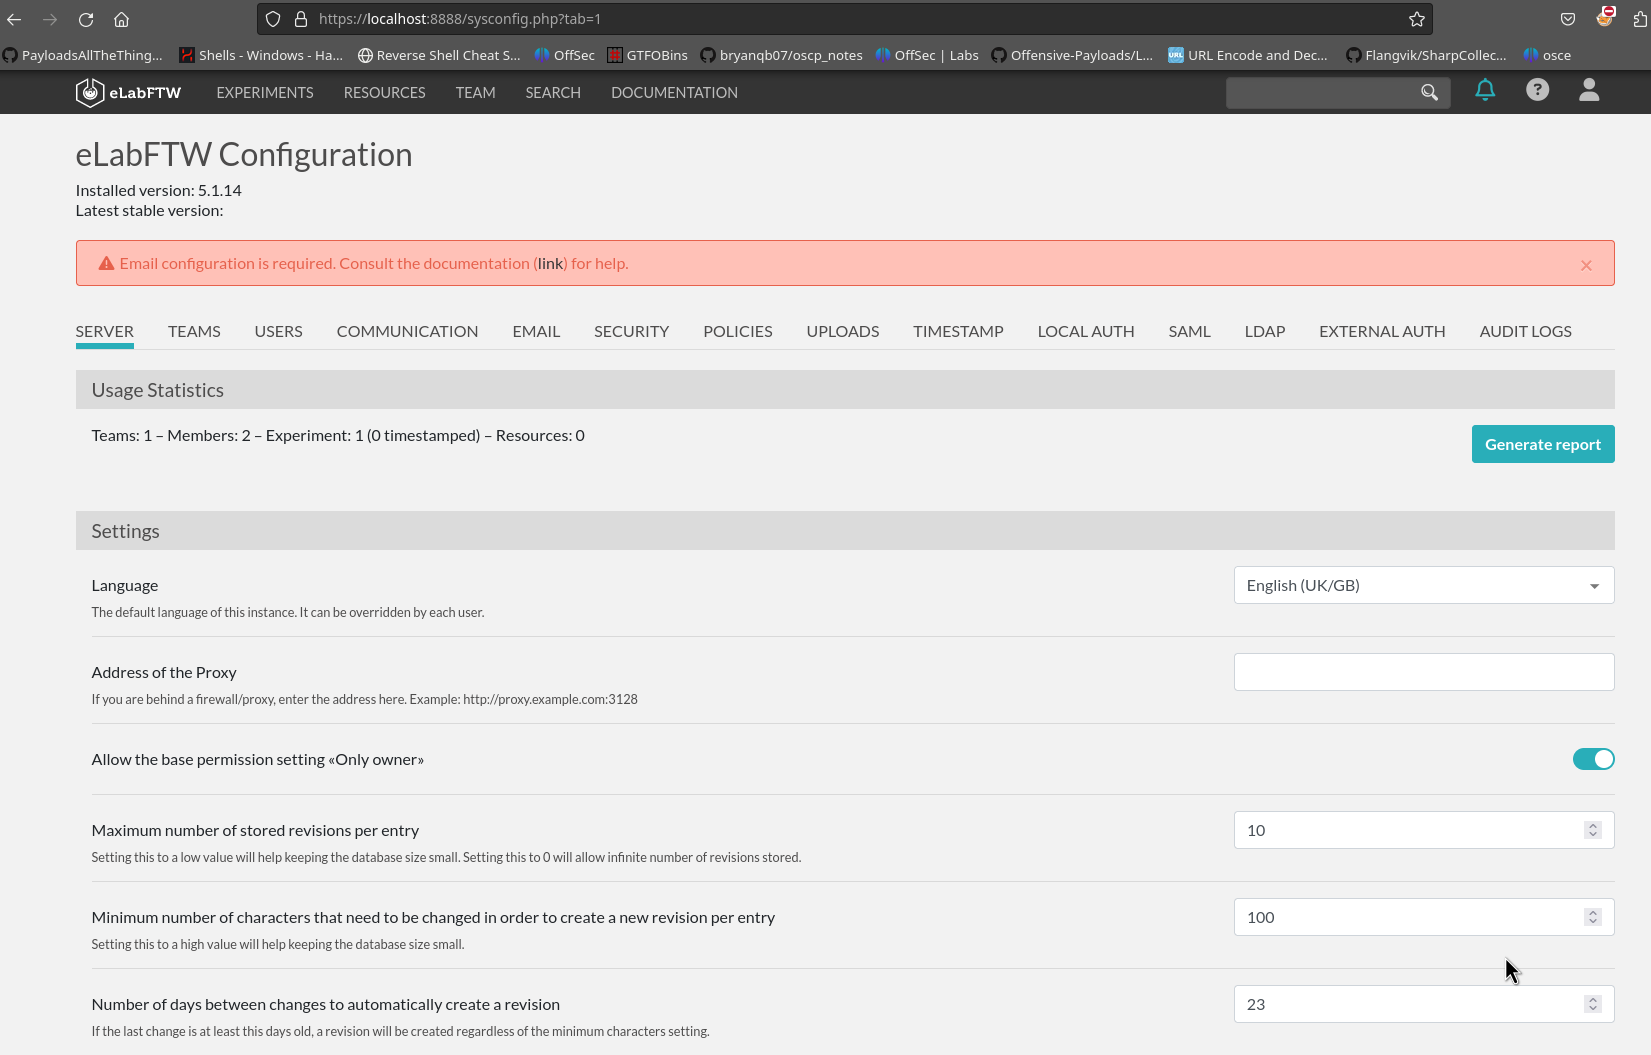Open the osce bookmark

click(x=1547, y=55)
